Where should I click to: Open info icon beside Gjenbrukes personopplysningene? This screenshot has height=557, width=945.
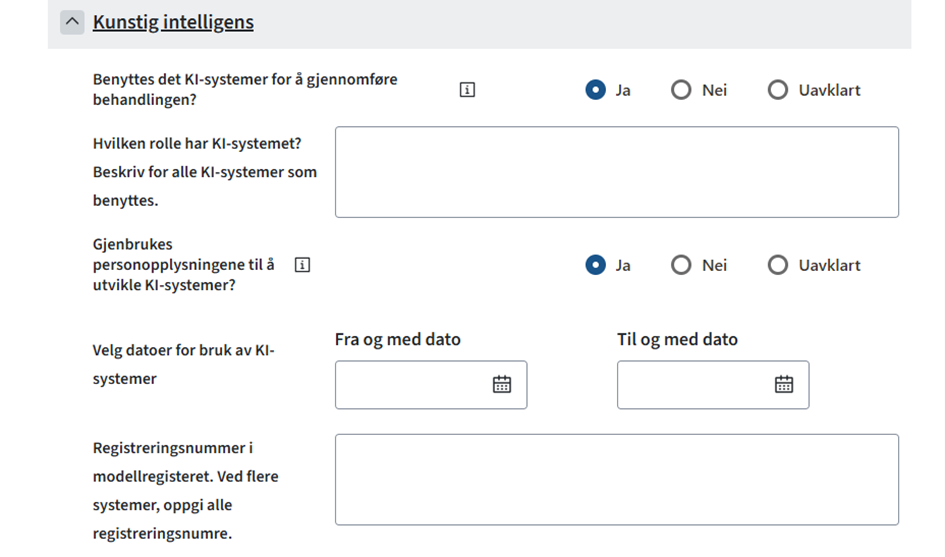click(x=303, y=265)
